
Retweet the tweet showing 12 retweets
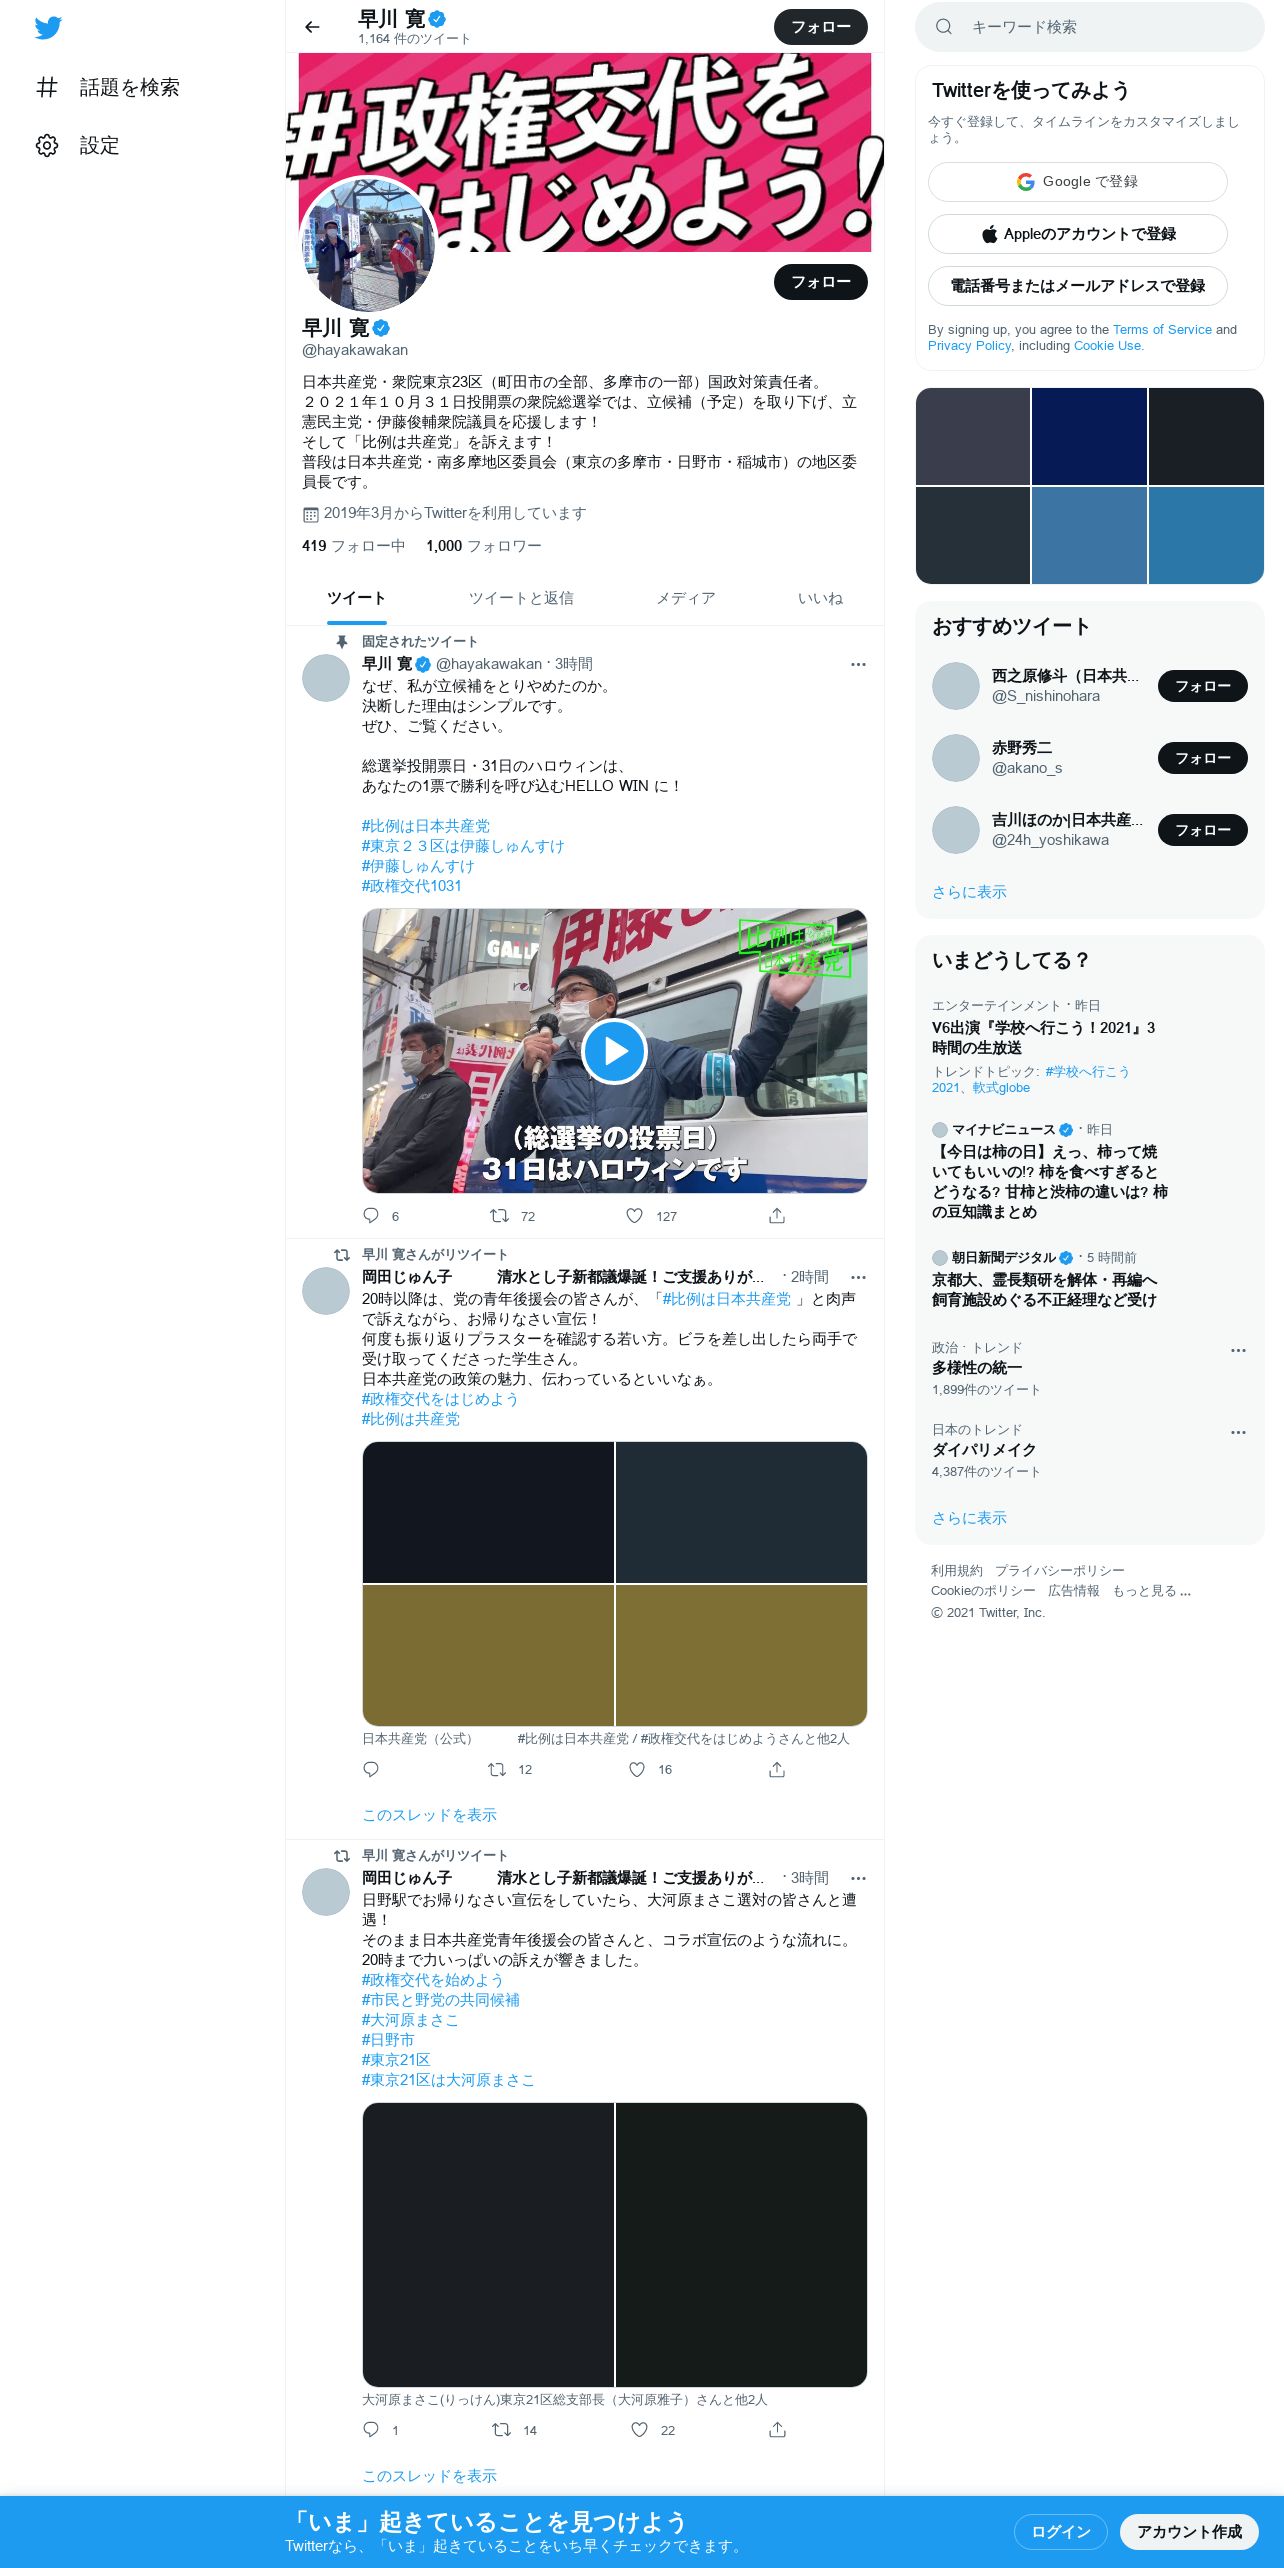[x=497, y=1769]
